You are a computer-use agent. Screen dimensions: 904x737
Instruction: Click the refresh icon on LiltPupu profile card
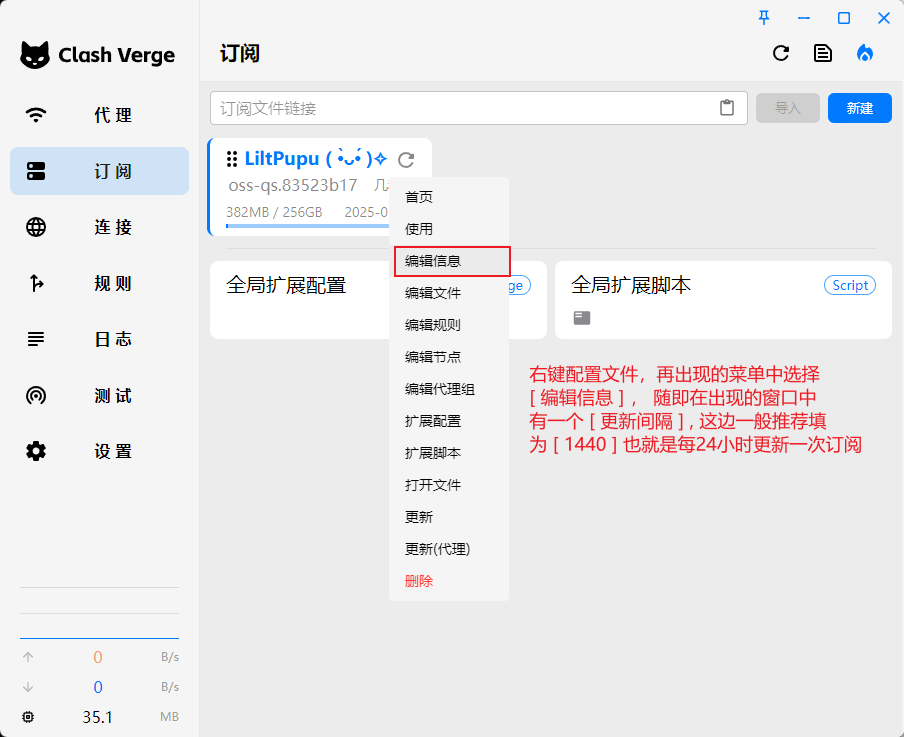pyautogui.click(x=405, y=159)
